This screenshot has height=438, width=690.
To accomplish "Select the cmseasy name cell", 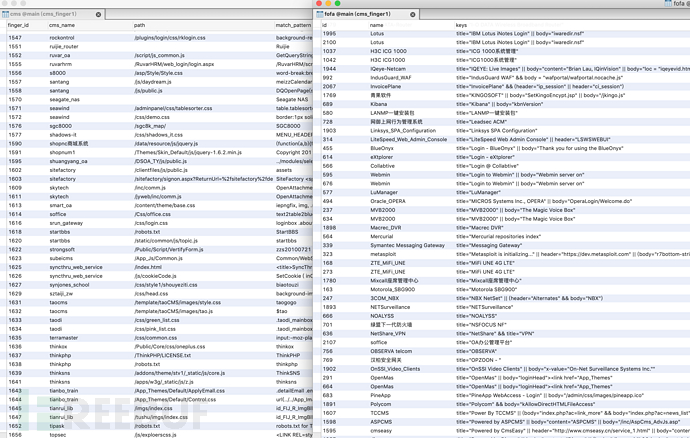I will tap(381, 431).
